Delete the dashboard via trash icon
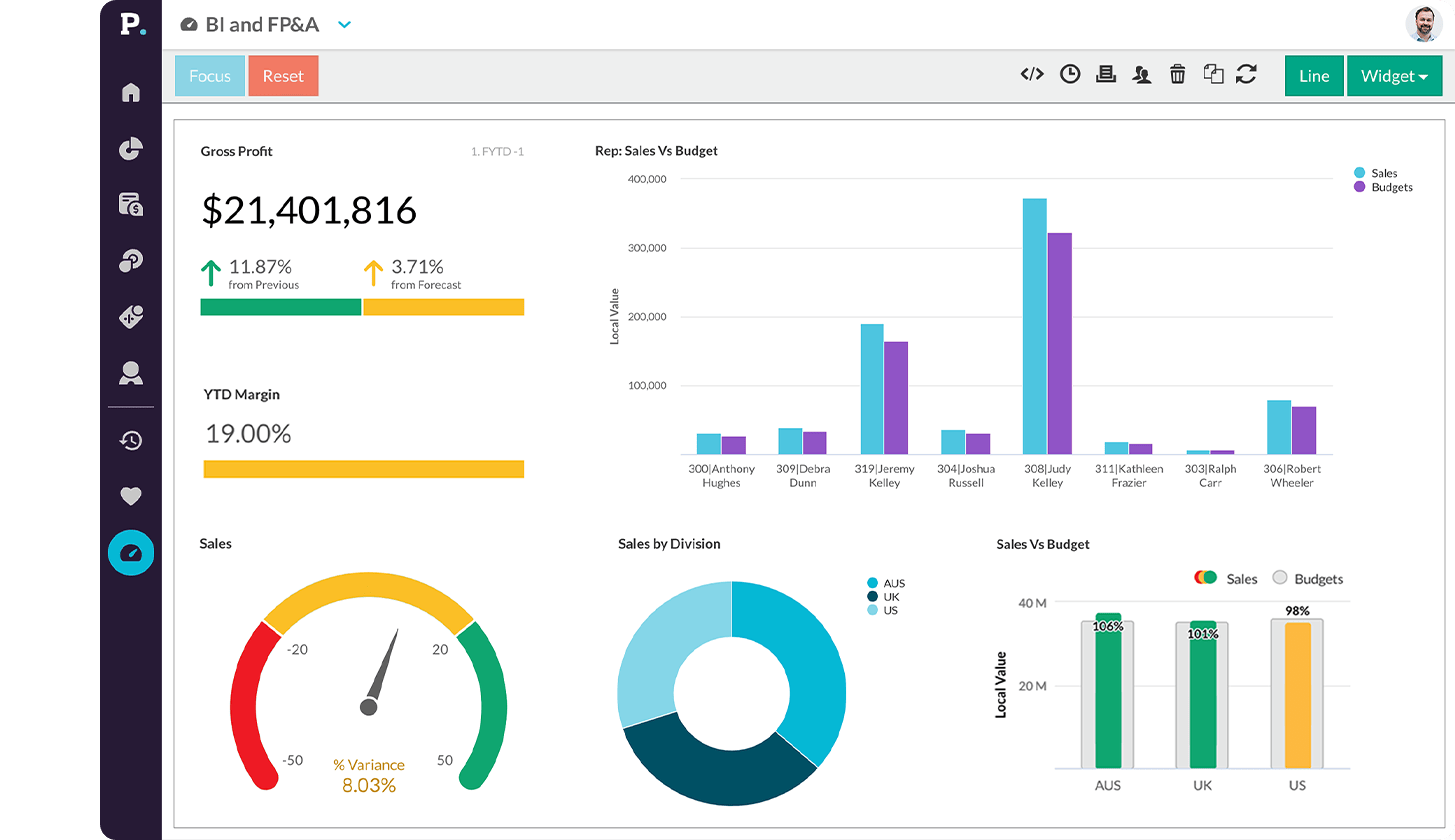Image resolution: width=1455 pixels, height=840 pixels. point(1178,74)
